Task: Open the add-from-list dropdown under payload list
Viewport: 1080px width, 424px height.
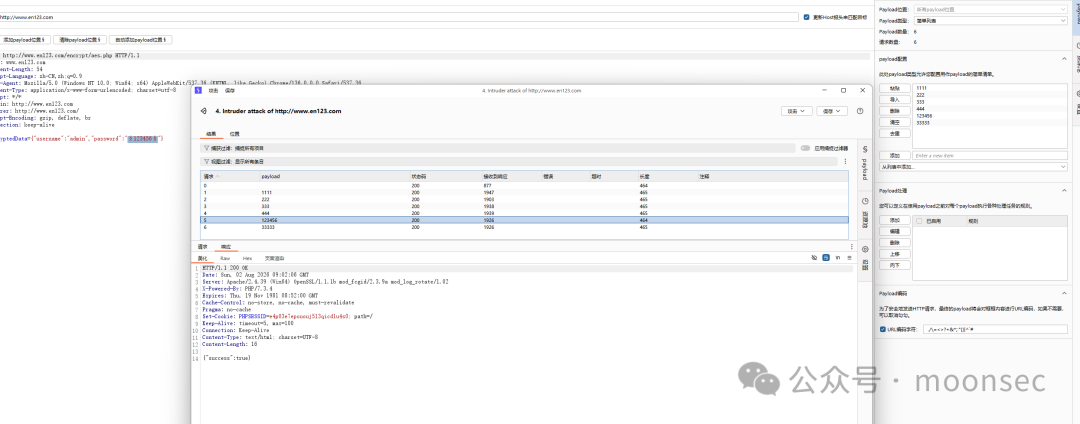Action: click(973, 167)
